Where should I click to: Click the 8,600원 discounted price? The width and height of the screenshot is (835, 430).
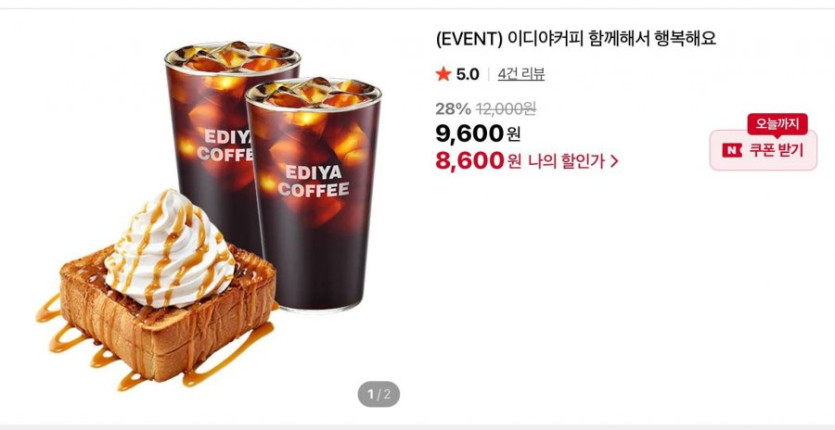pyautogui.click(x=478, y=160)
